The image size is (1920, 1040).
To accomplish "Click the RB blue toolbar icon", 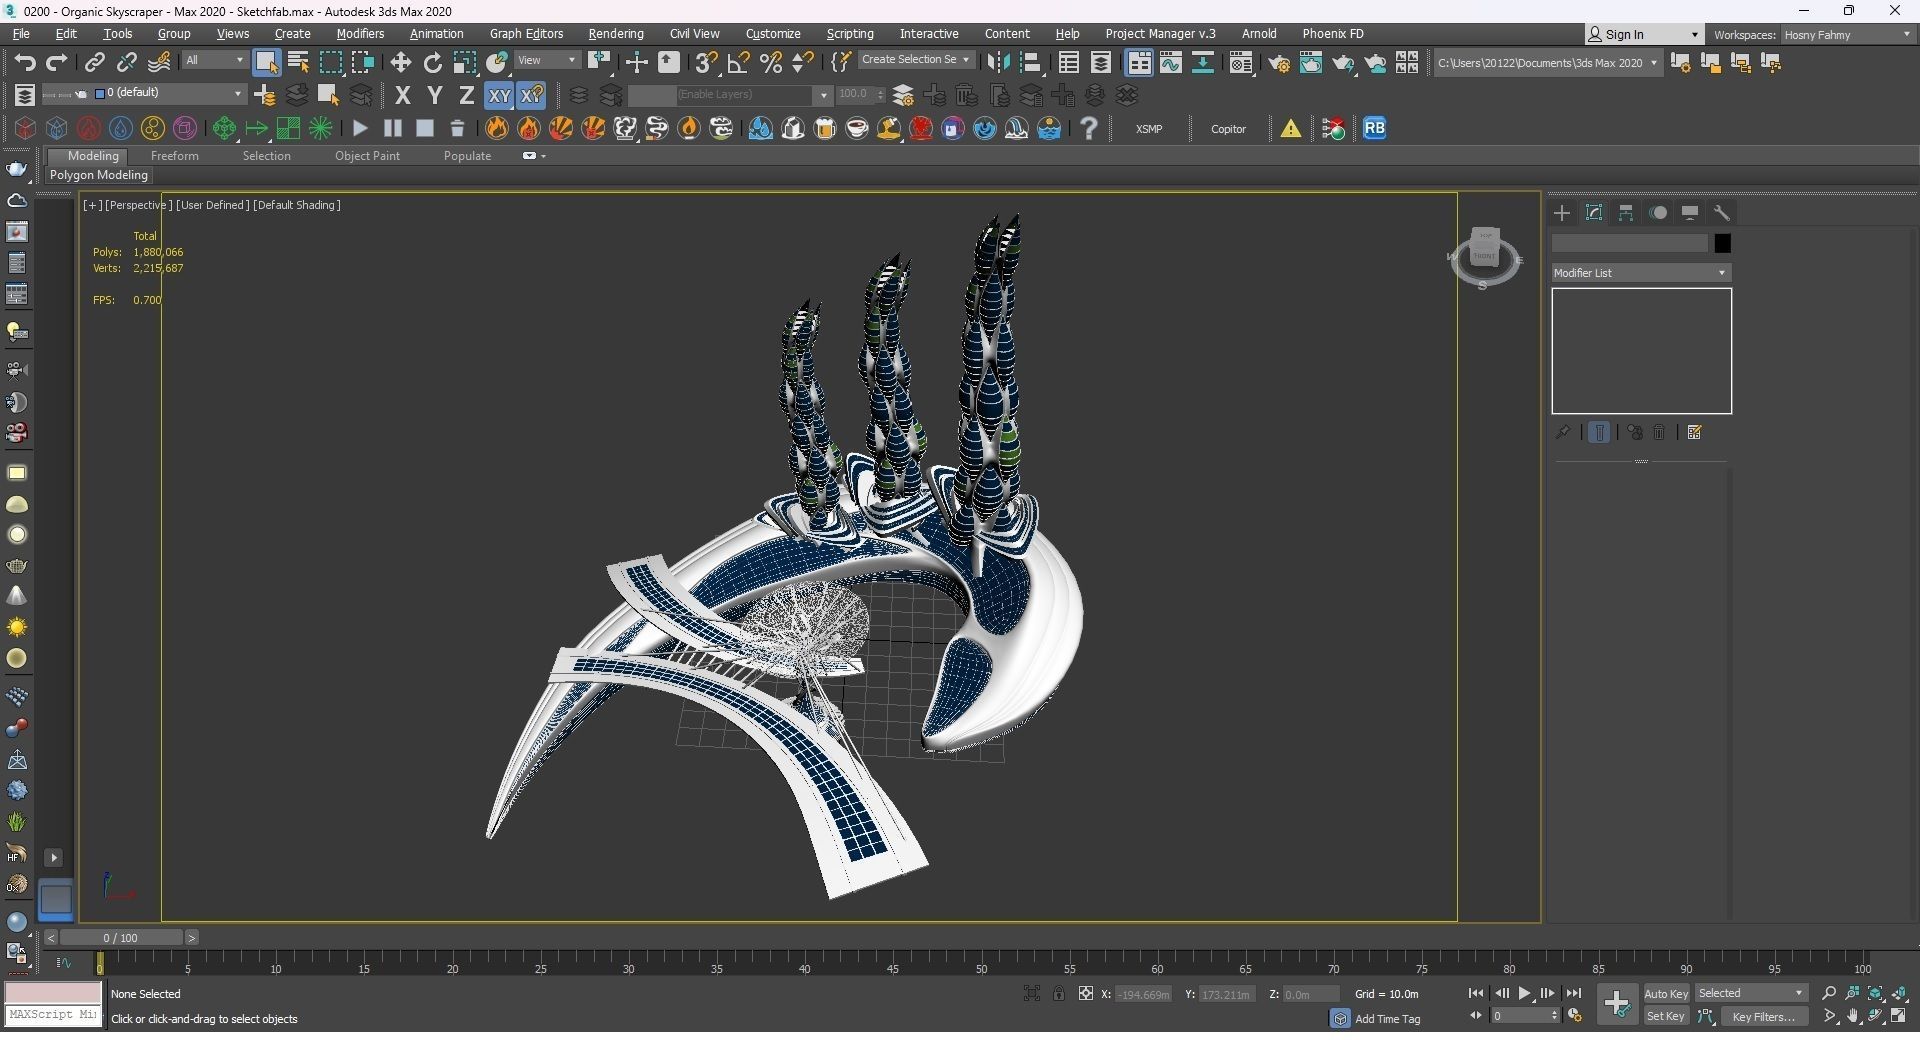I will pyautogui.click(x=1374, y=128).
